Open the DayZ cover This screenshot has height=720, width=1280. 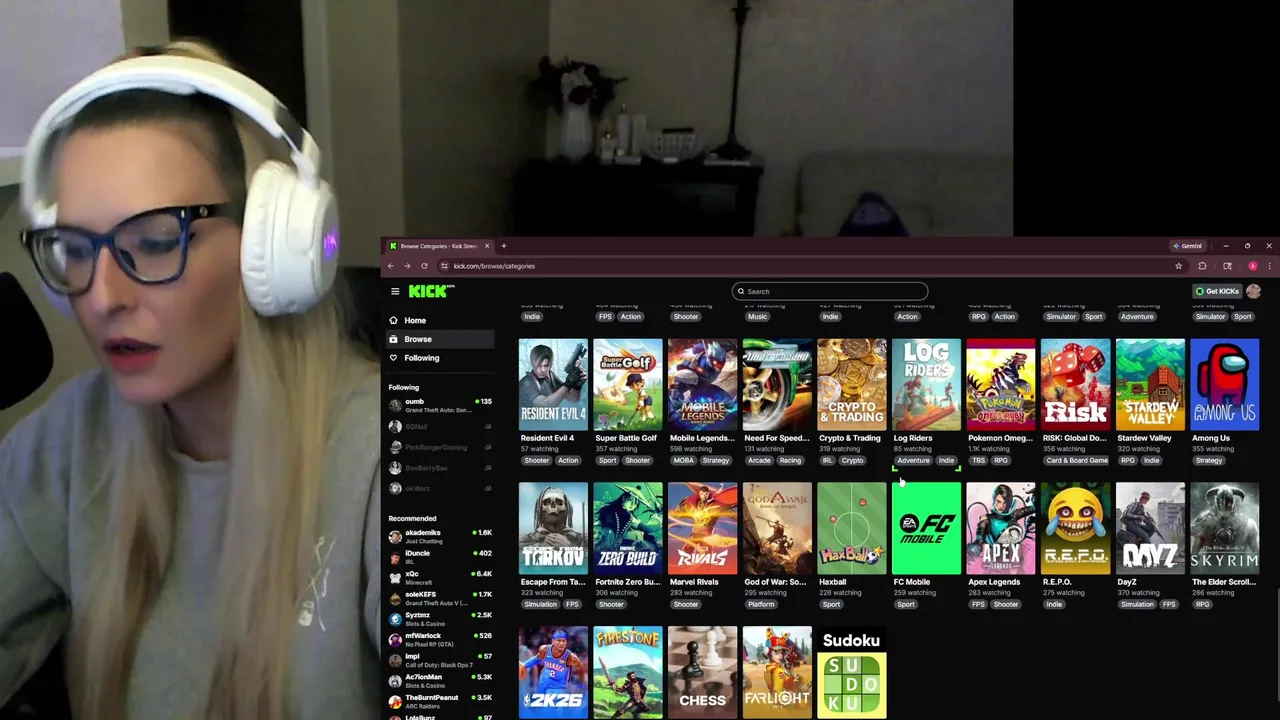point(1150,529)
